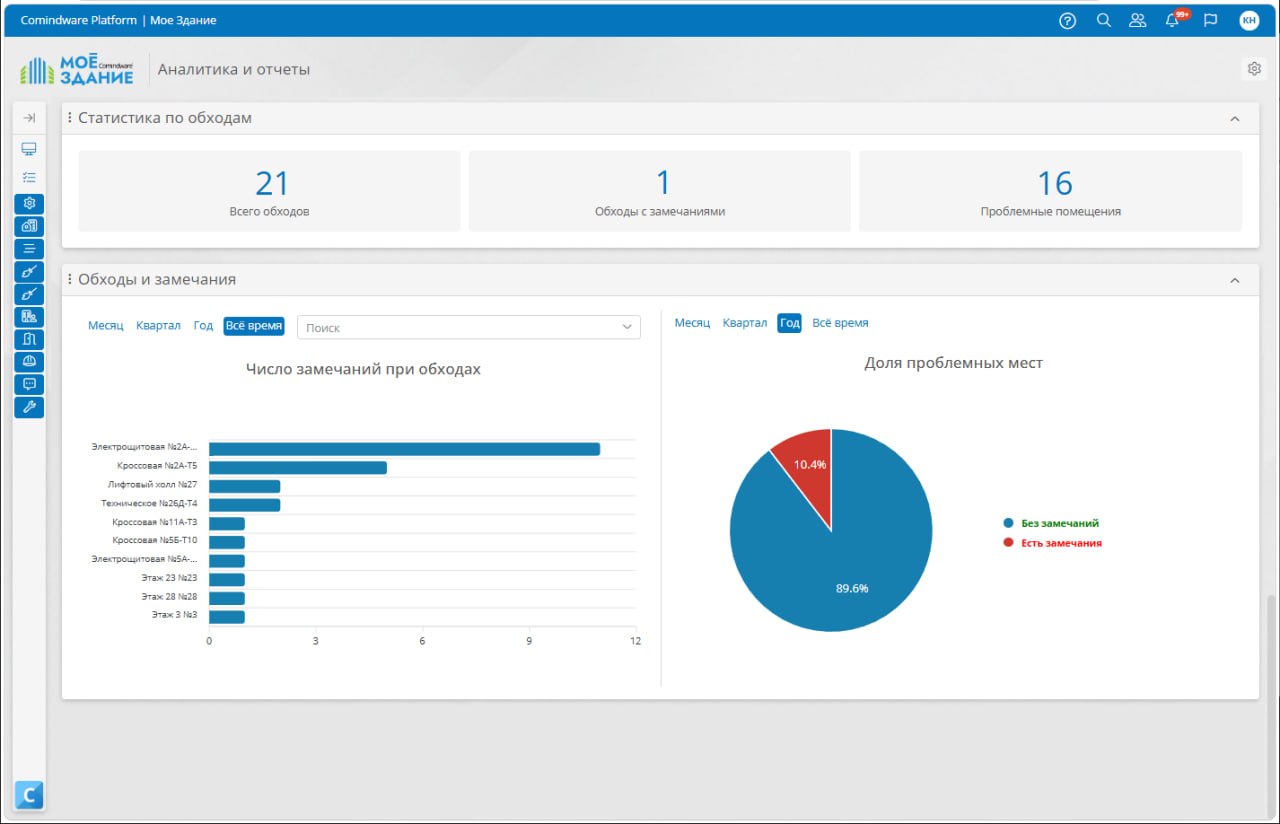
Task: Open the checklist icon in the sidebar
Action: [29, 177]
